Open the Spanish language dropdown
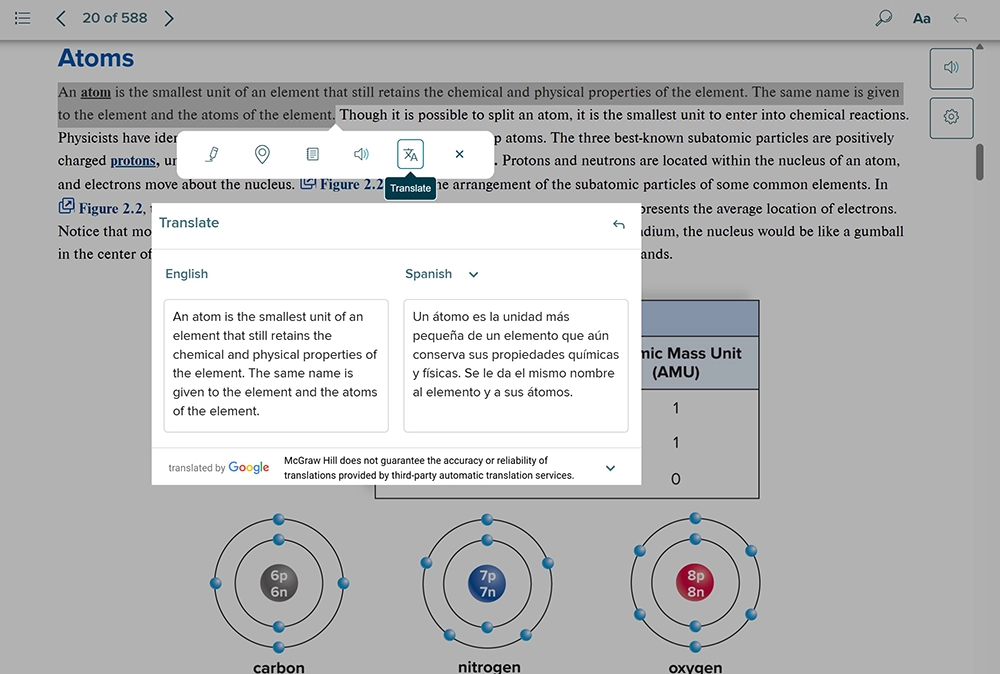The width and height of the screenshot is (1000, 674). coord(442,274)
